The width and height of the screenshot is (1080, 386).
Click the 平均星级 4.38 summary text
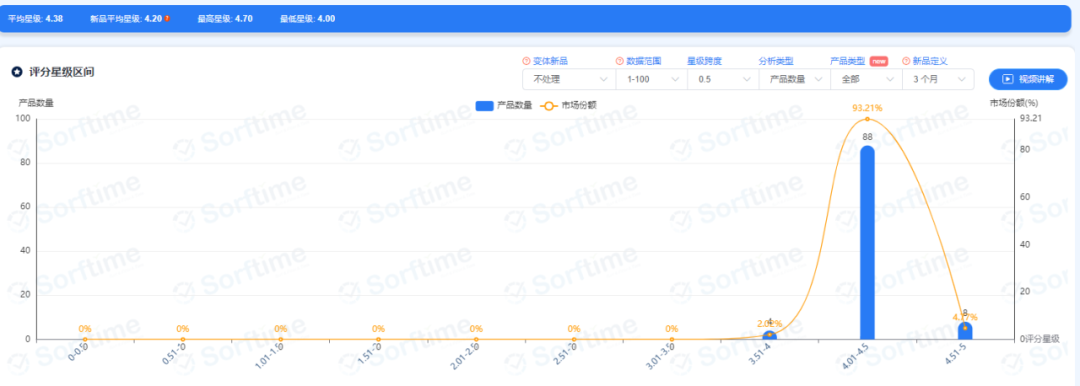pos(35,19)
